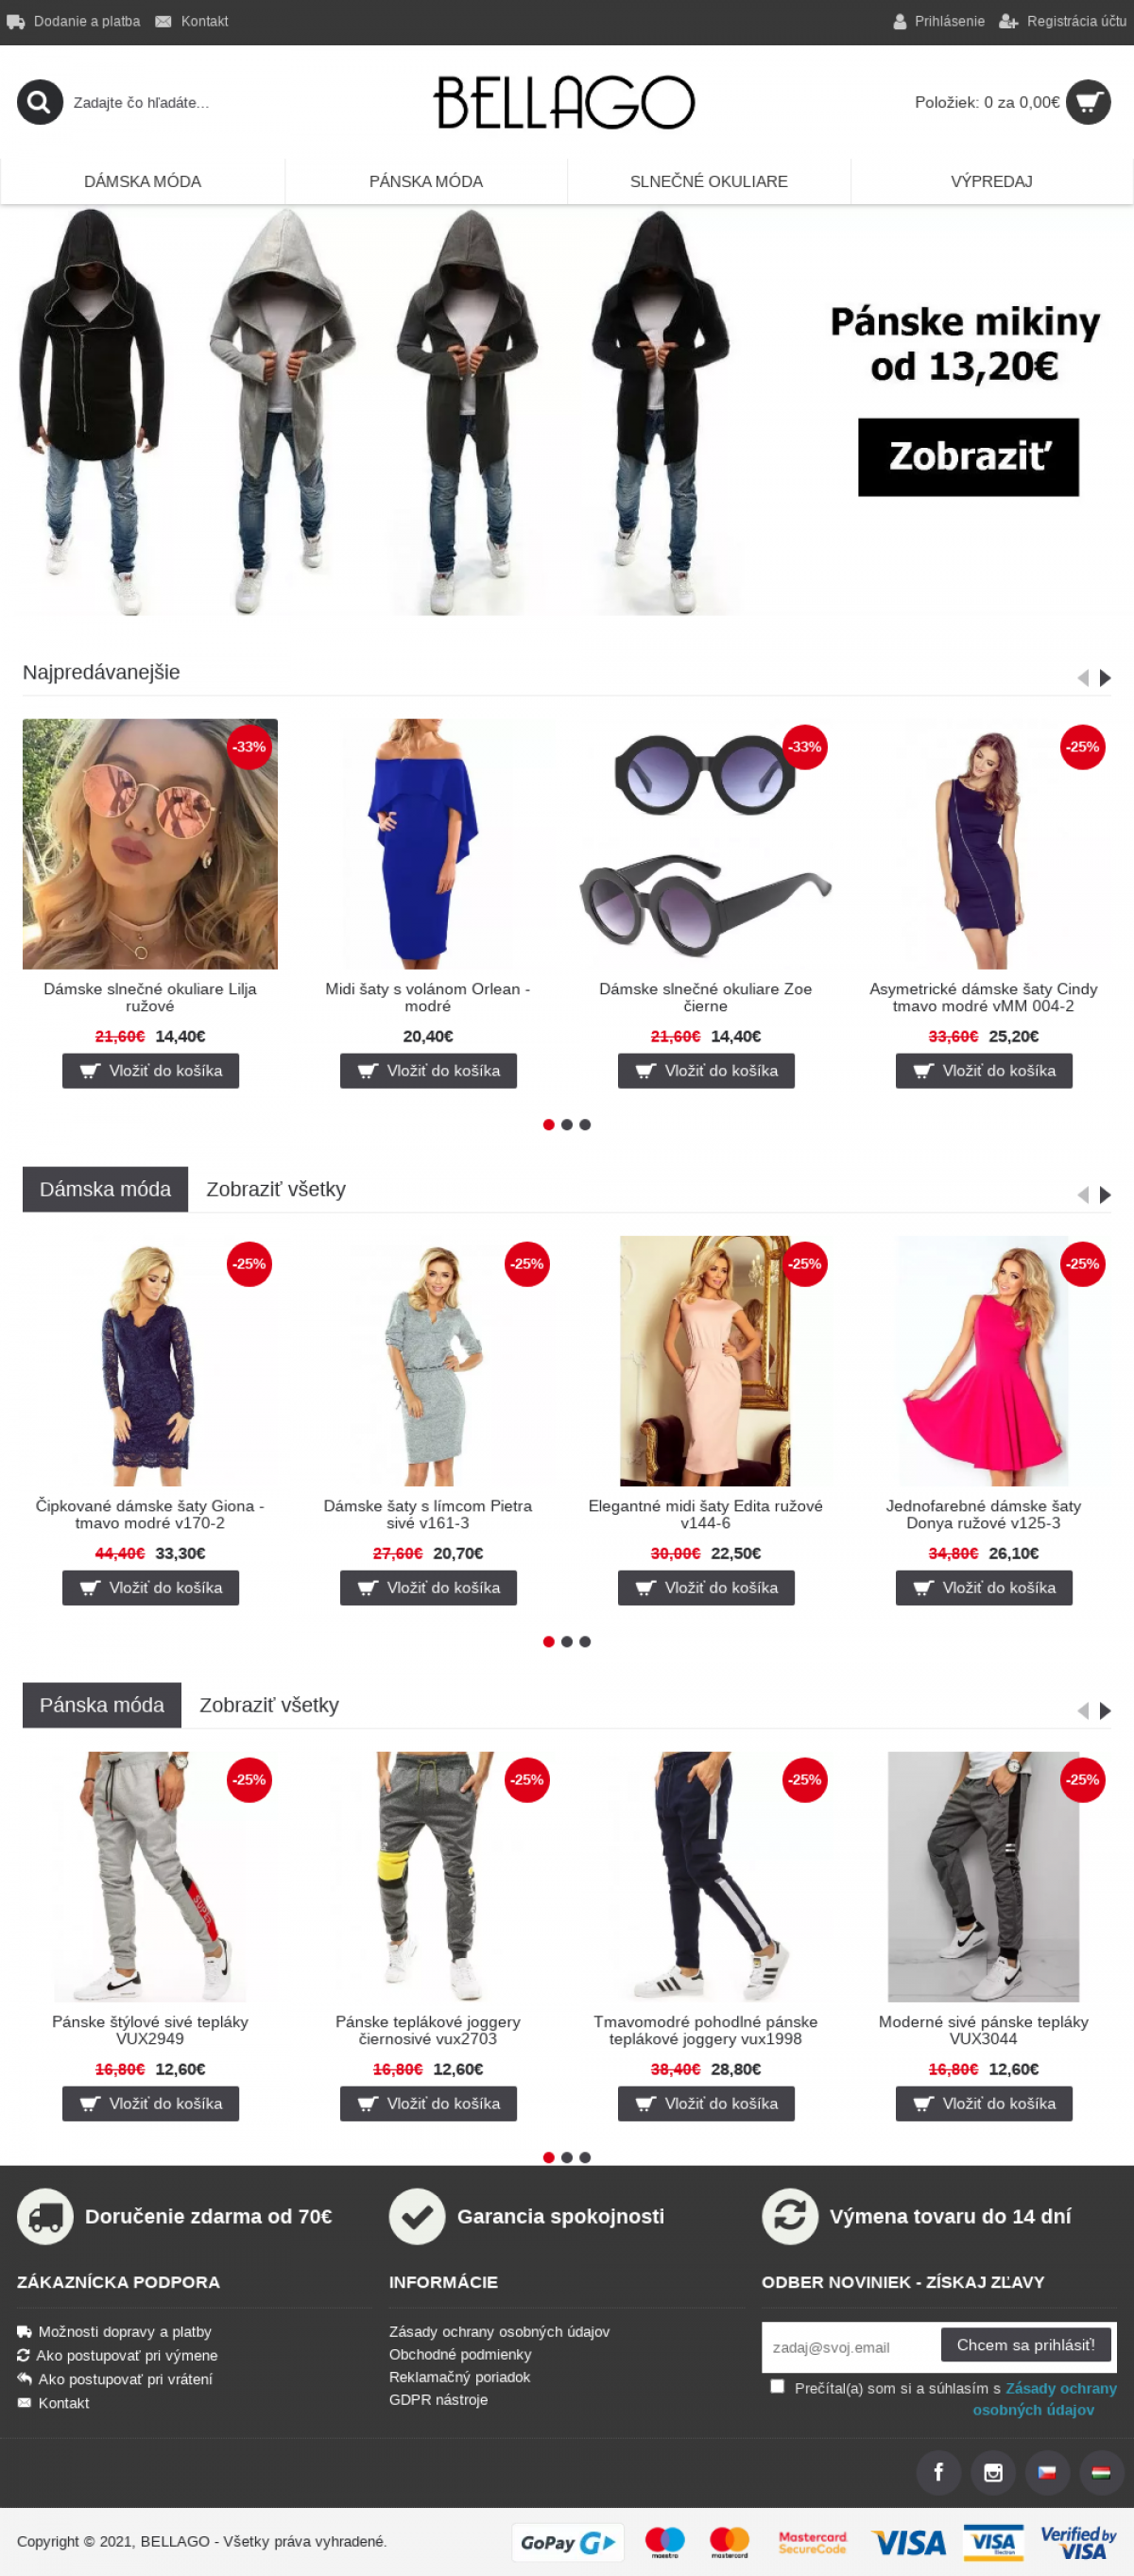
Task: Go to next Najpredávanejšie products with right arrow
Action: [x=1105, y=678]
